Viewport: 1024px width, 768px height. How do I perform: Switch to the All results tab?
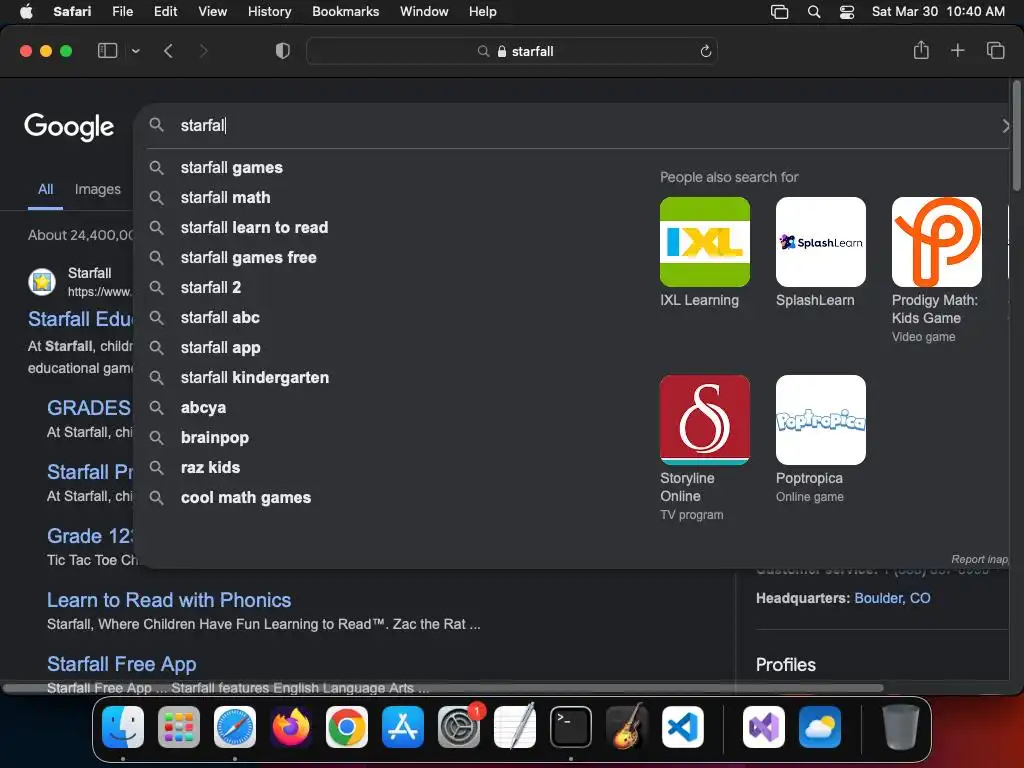click(45, 189)
